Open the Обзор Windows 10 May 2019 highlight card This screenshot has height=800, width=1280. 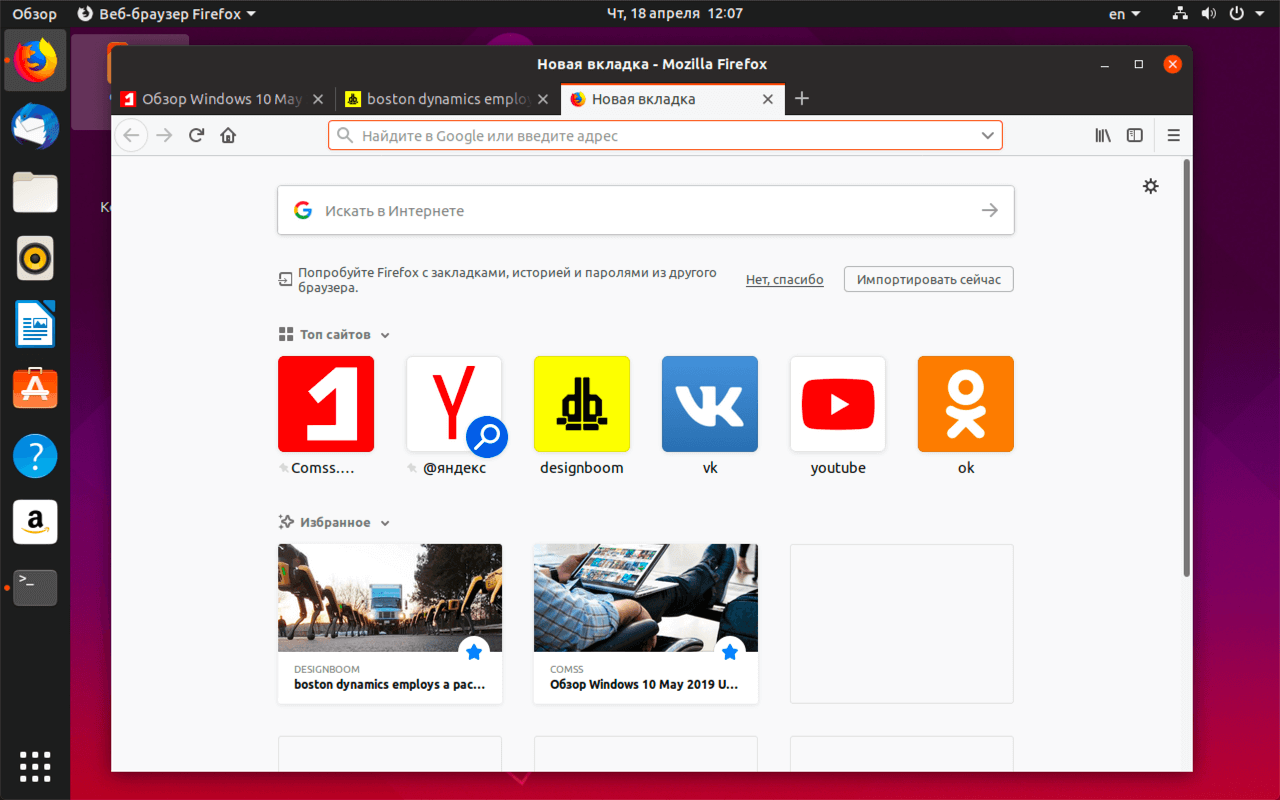[646, 624]
